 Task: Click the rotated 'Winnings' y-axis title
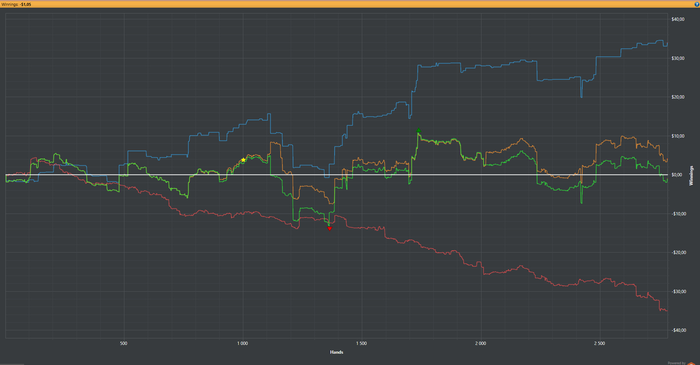(692, 175)
